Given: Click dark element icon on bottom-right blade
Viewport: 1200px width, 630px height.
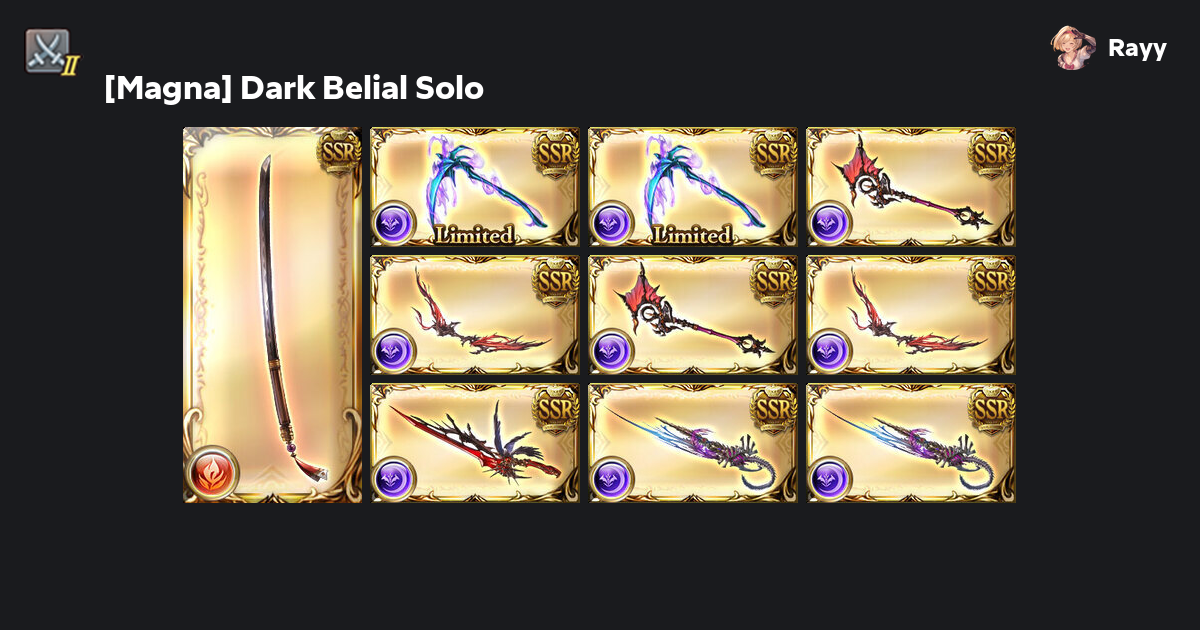Looking at the screenshot, I should point(830,478).
